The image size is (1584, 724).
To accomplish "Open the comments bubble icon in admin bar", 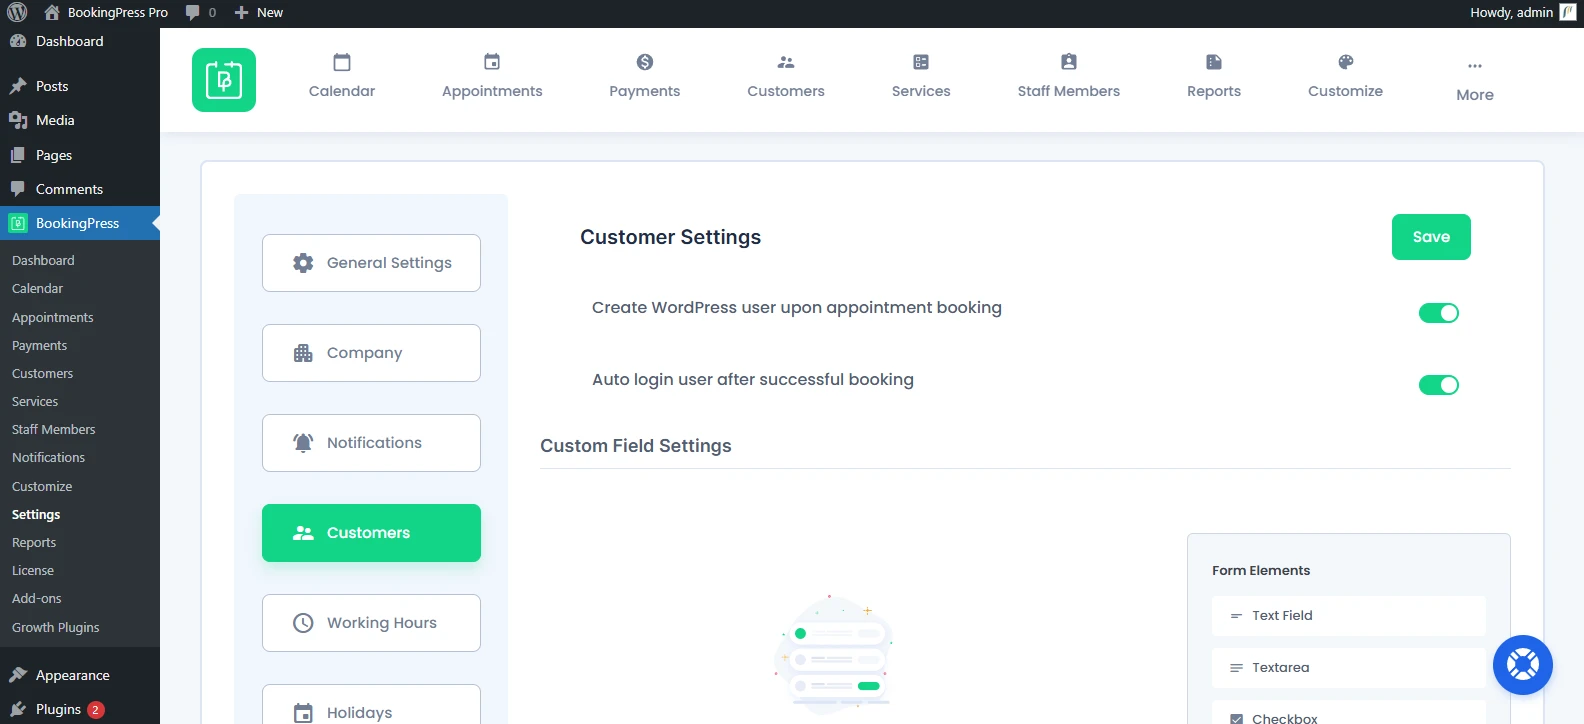I will [x=193, y=13].
